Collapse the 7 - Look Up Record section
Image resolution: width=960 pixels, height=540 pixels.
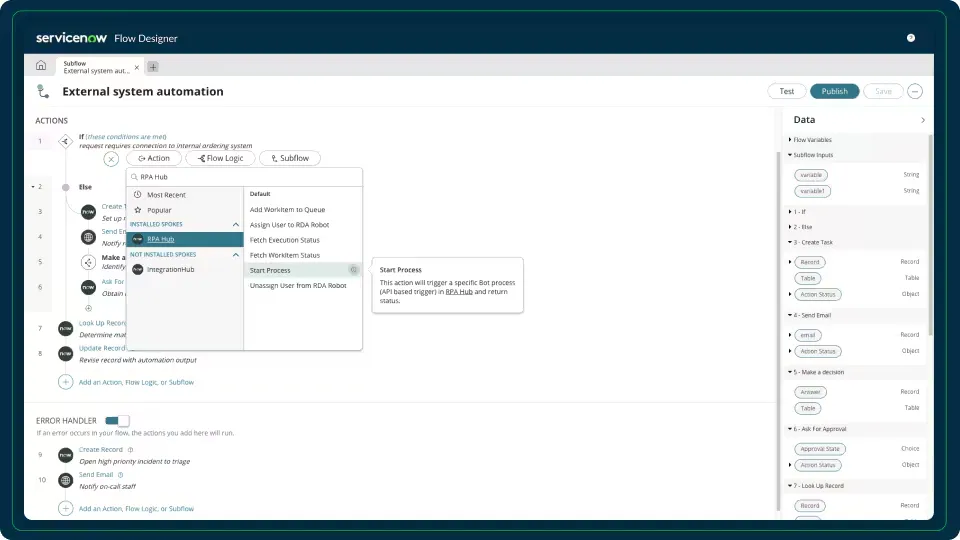pos(790,486)
